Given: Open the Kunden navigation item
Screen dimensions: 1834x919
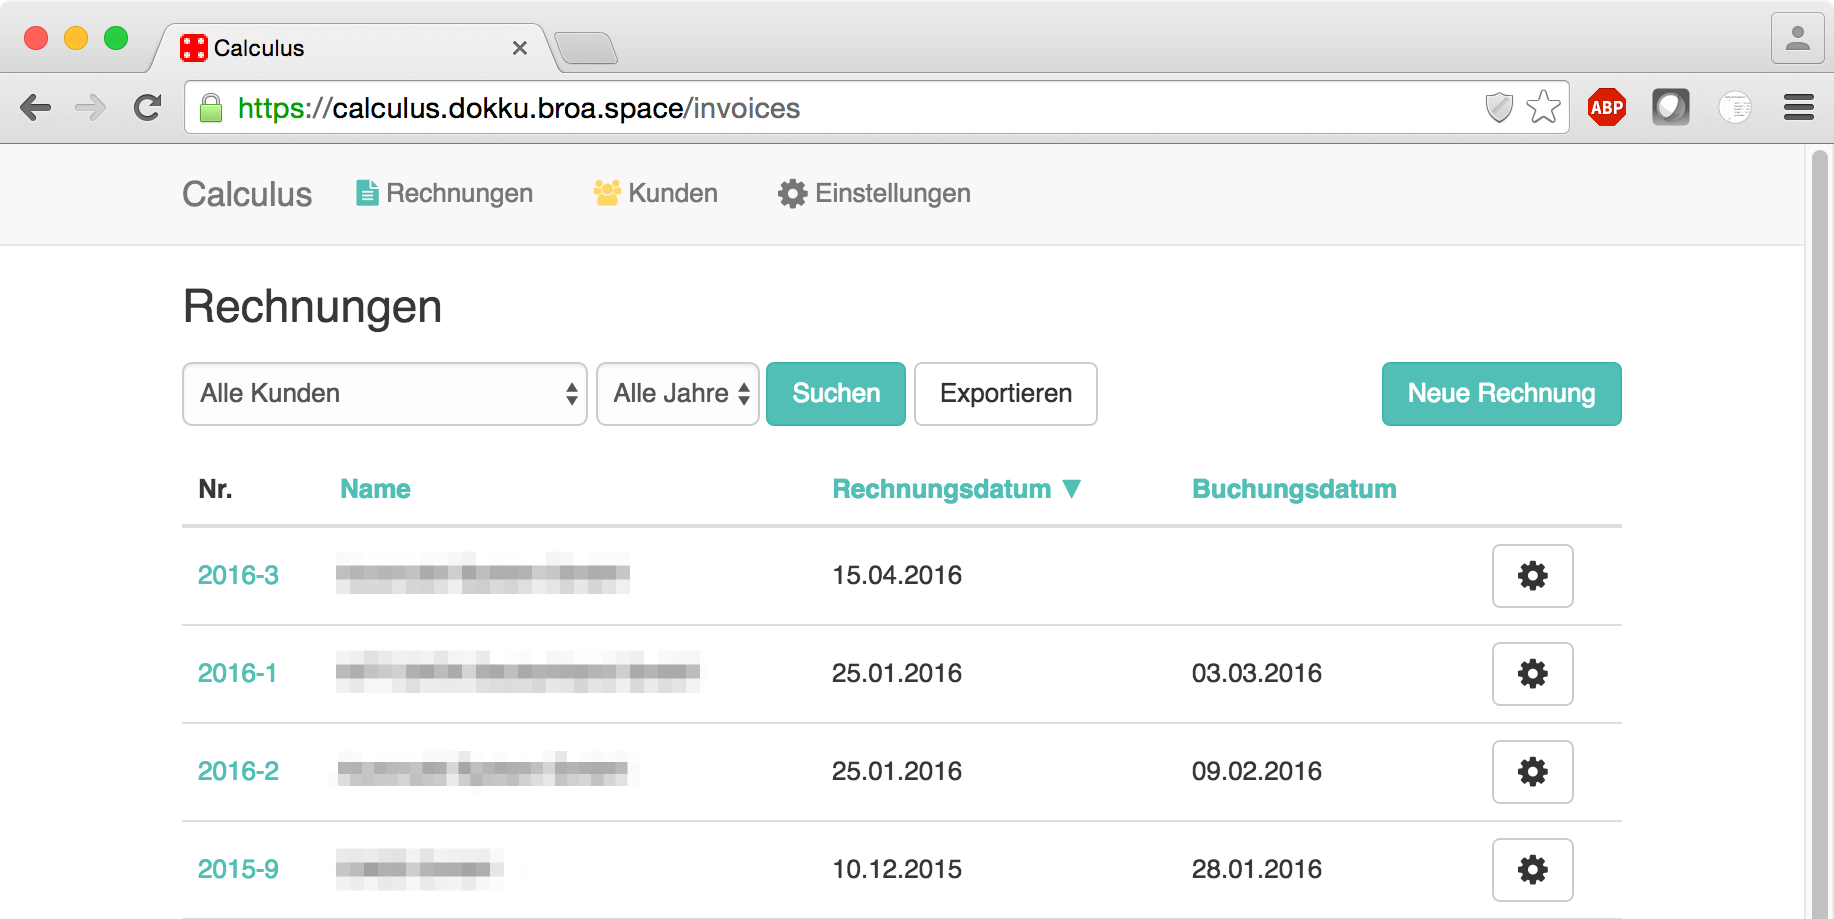Looking at the screenshot, I should point(656,193).
